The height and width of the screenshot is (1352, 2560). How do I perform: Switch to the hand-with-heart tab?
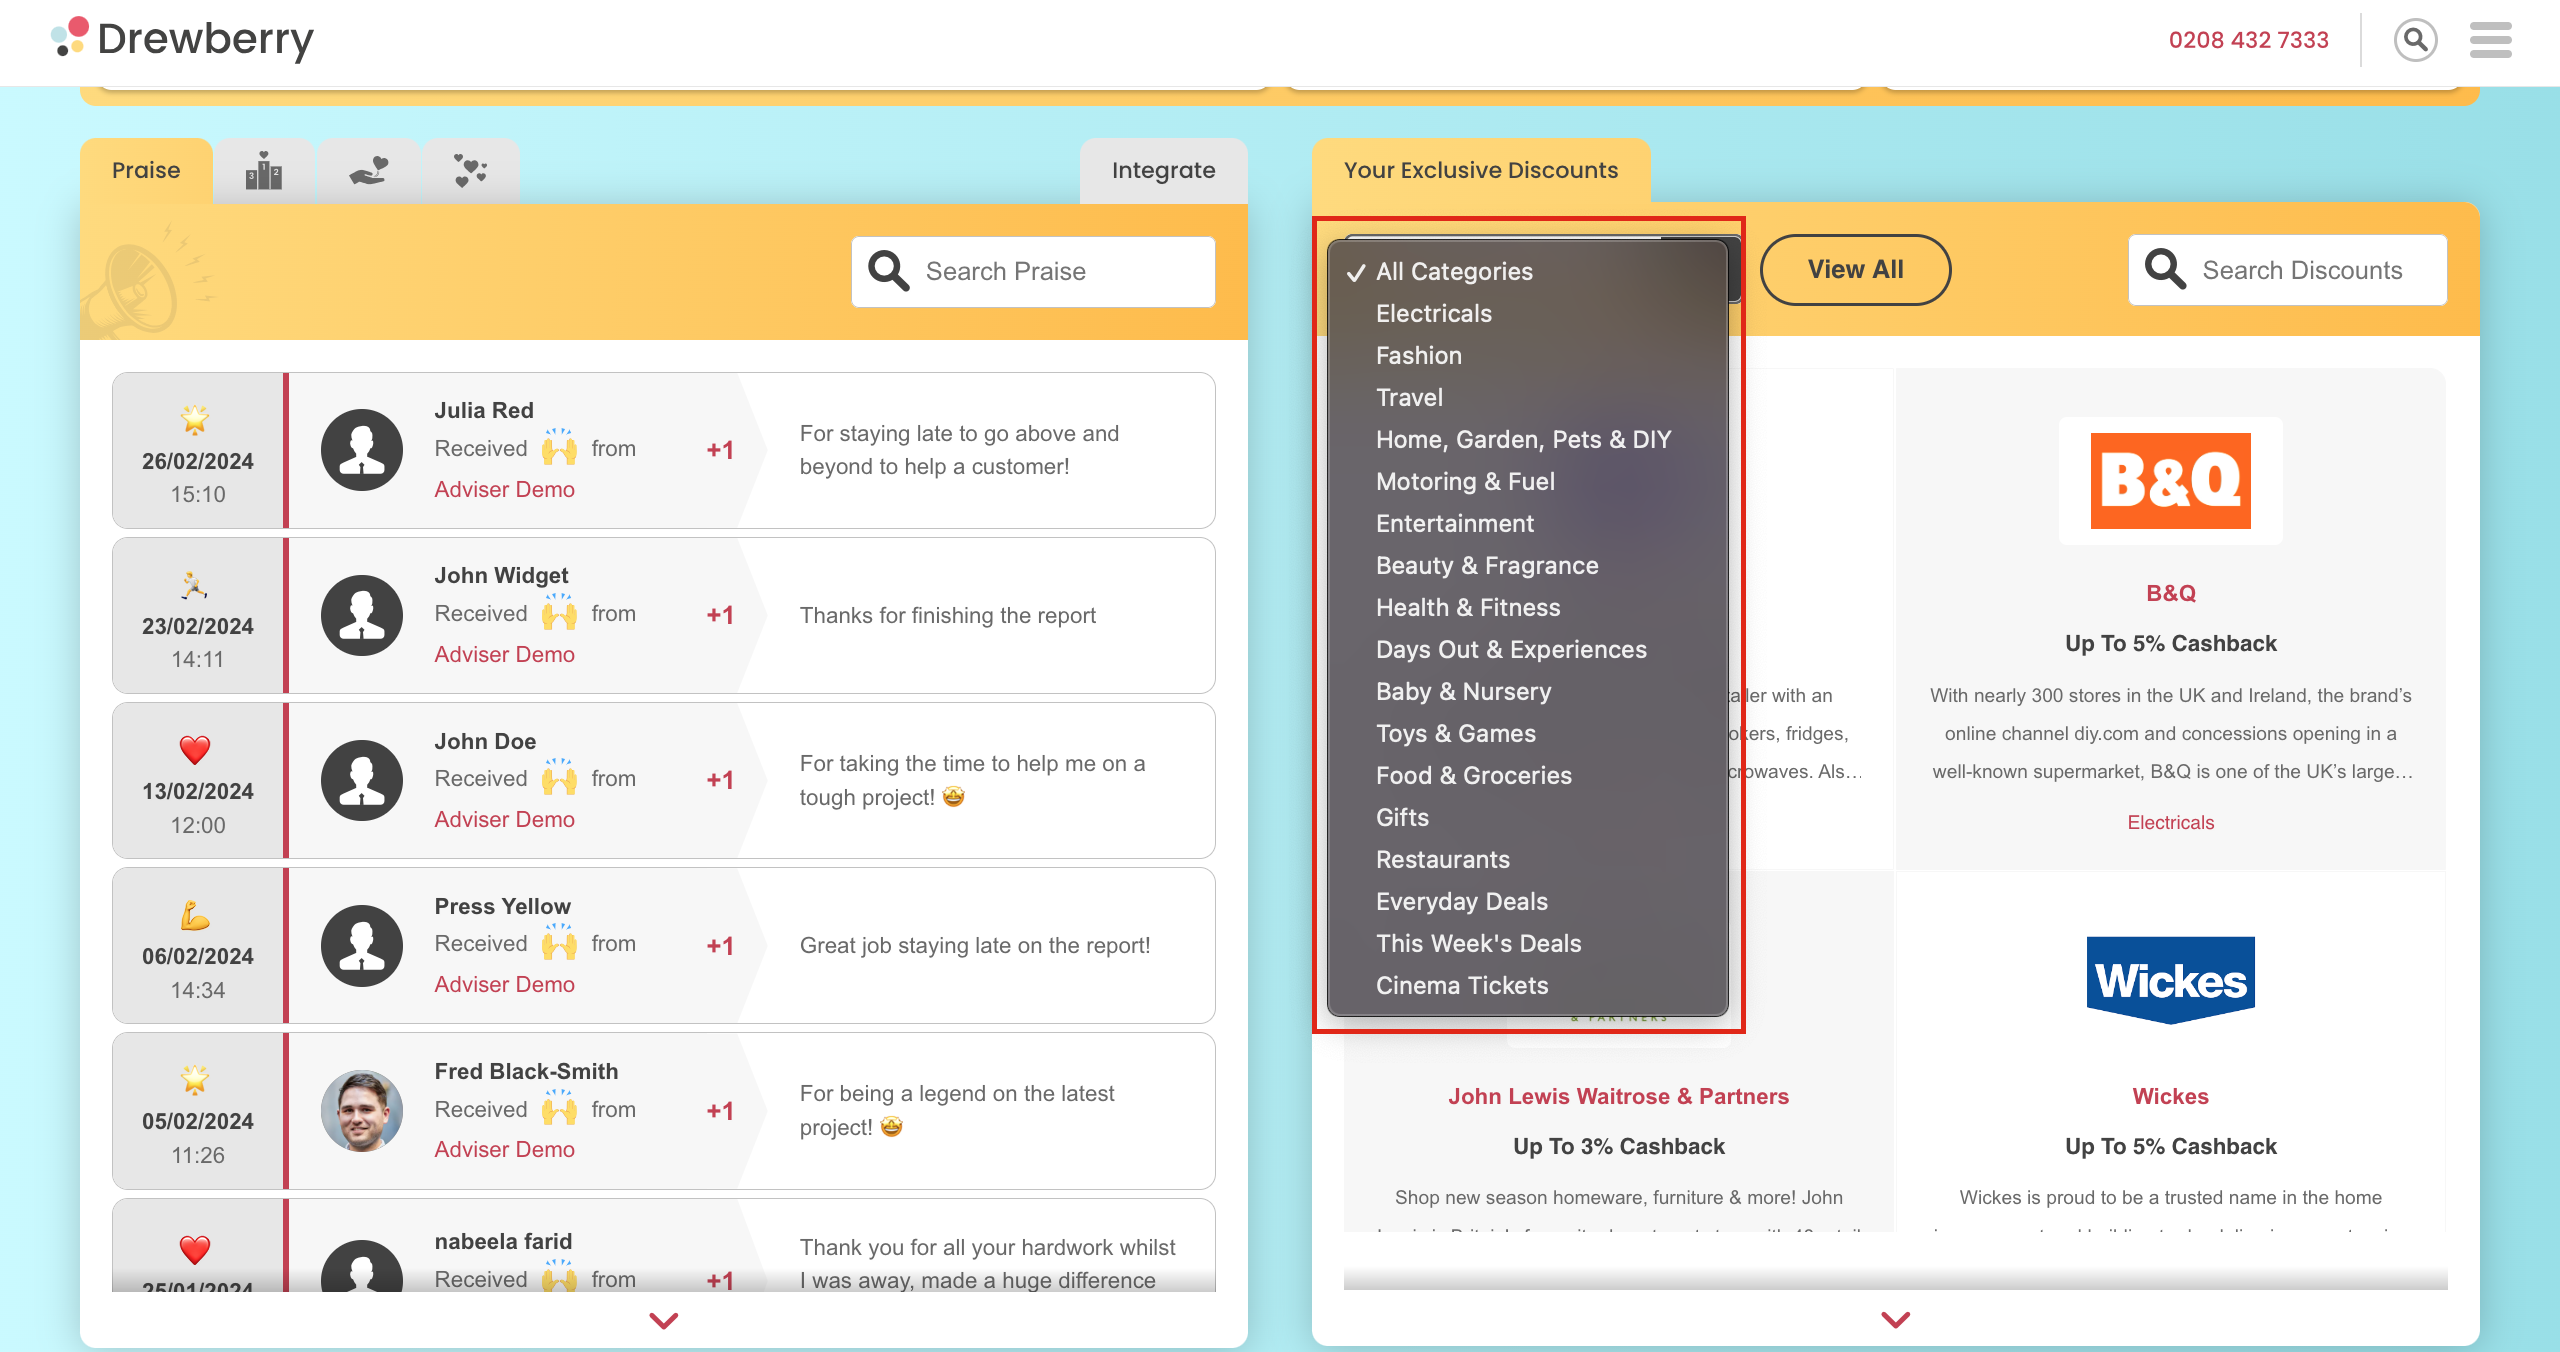pyautogui.click(x=368, y=171)
